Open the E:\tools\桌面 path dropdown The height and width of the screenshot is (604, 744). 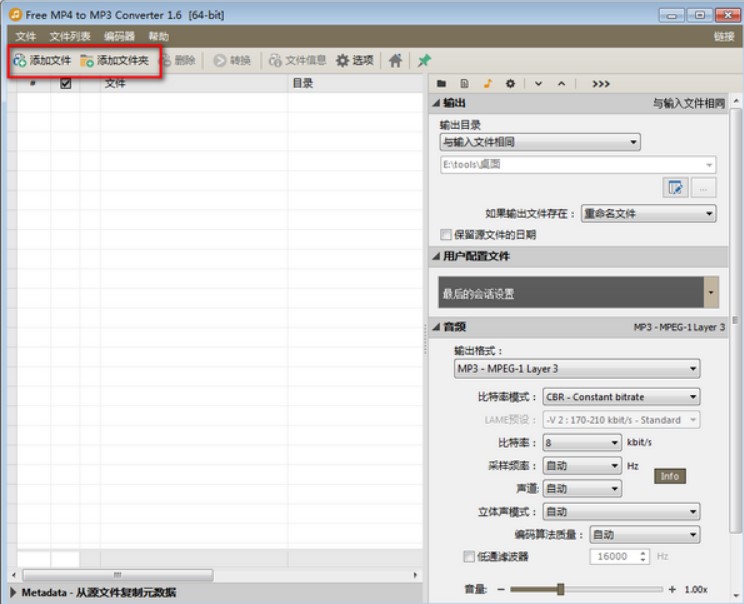pyautogui.click(x=578, y=165)
